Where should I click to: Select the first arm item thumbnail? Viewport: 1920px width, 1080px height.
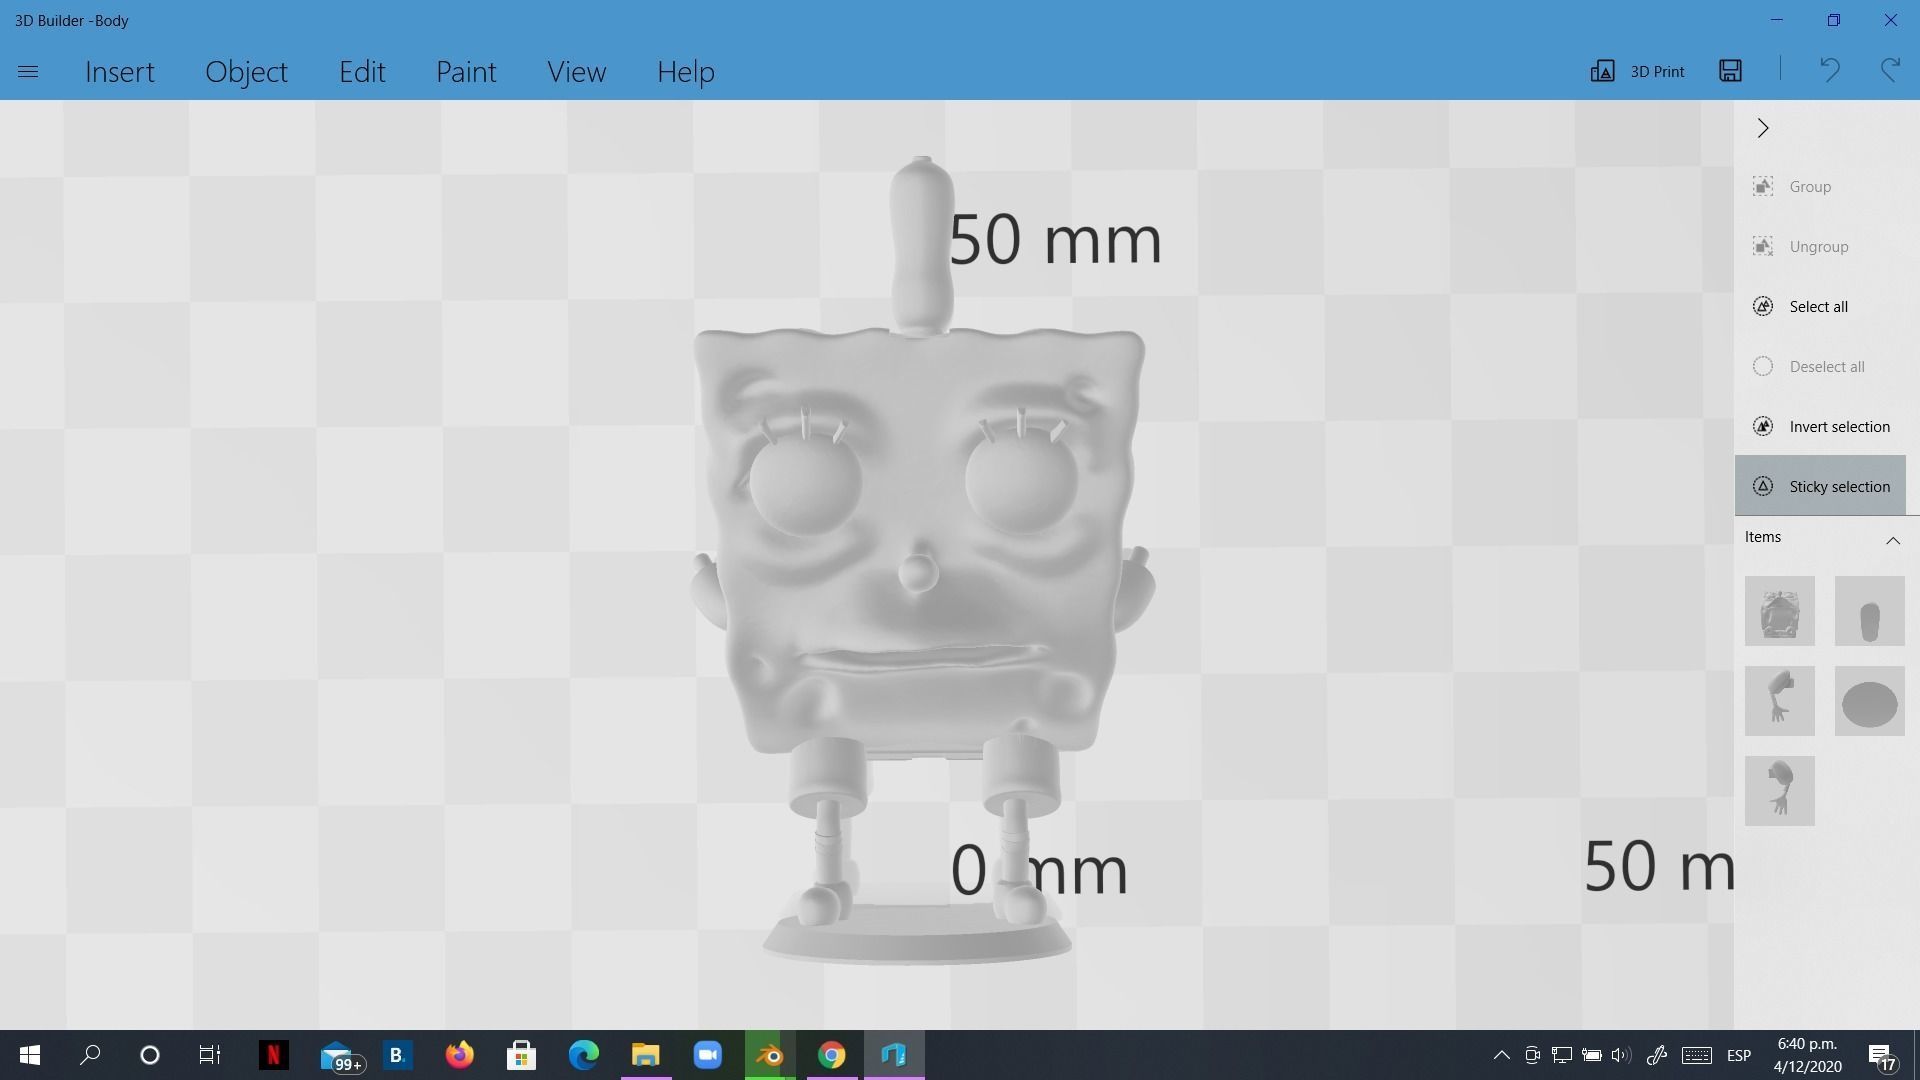click(x=1780, y=701)
